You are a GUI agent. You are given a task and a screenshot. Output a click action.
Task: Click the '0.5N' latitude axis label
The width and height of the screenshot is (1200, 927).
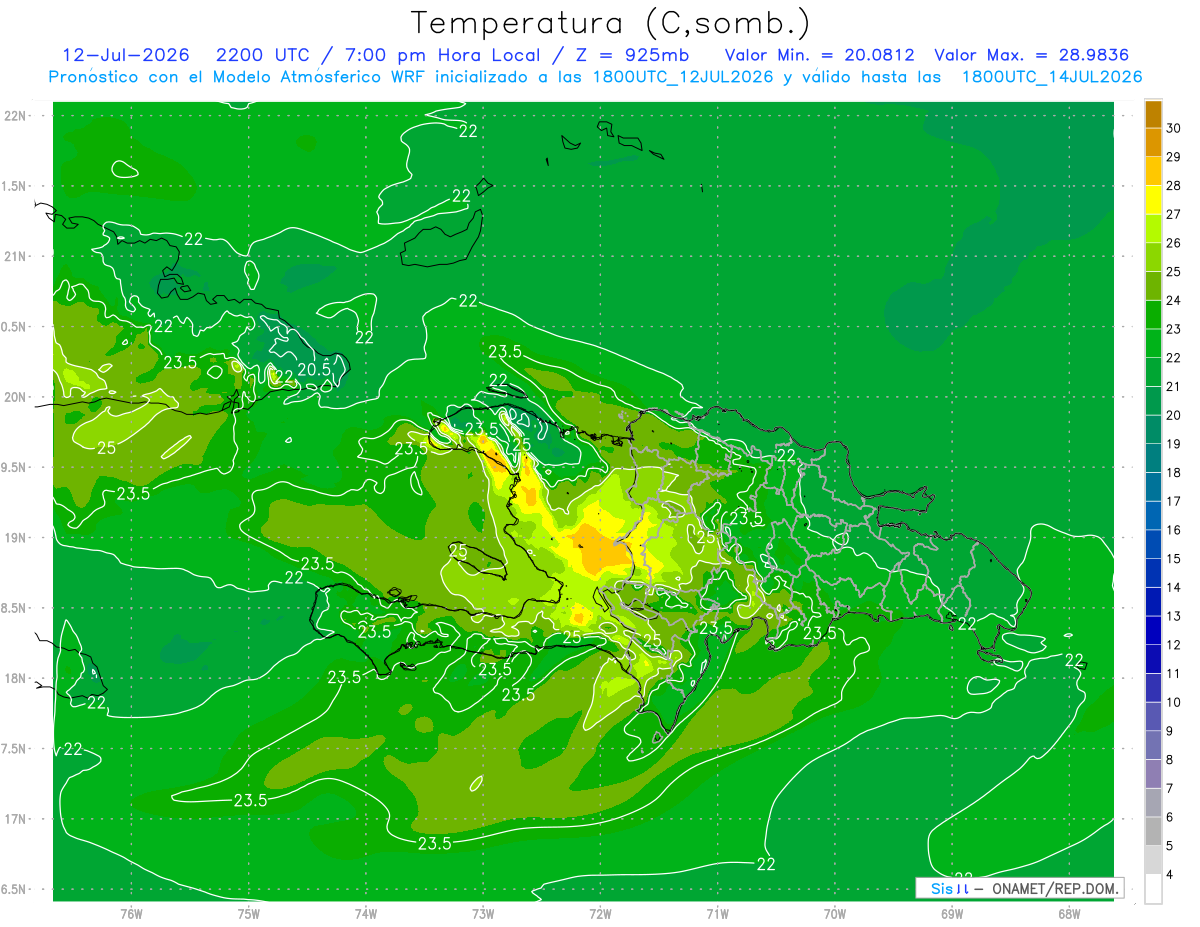pos(15,327)
